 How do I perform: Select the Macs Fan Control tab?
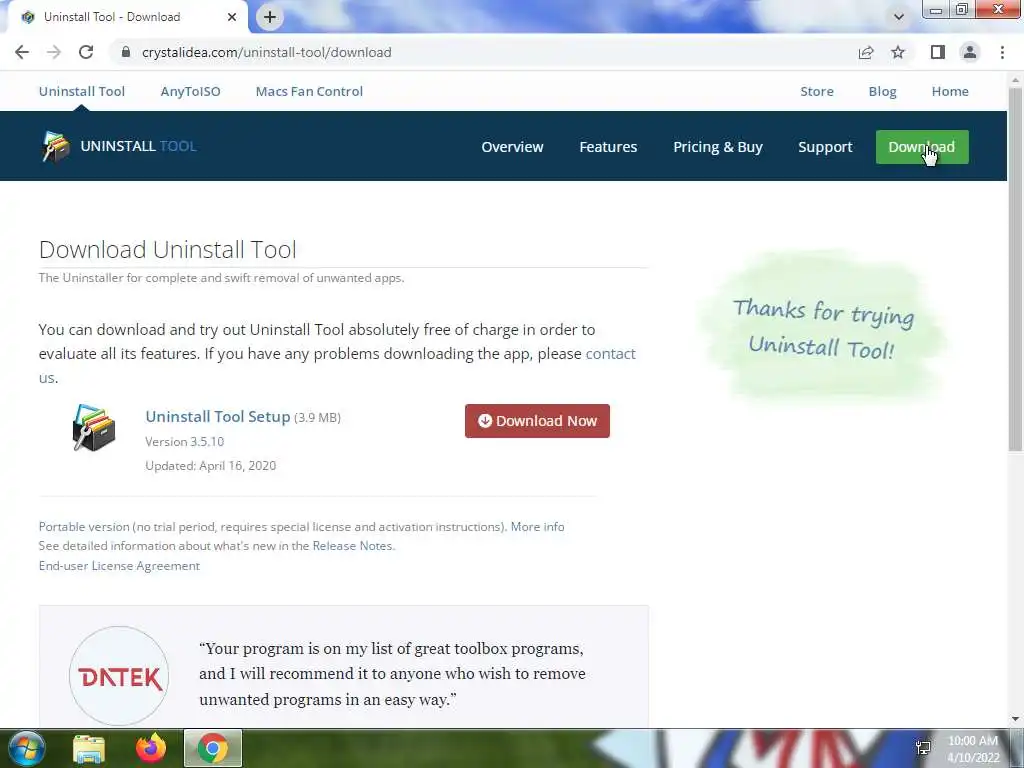[309, 91]
